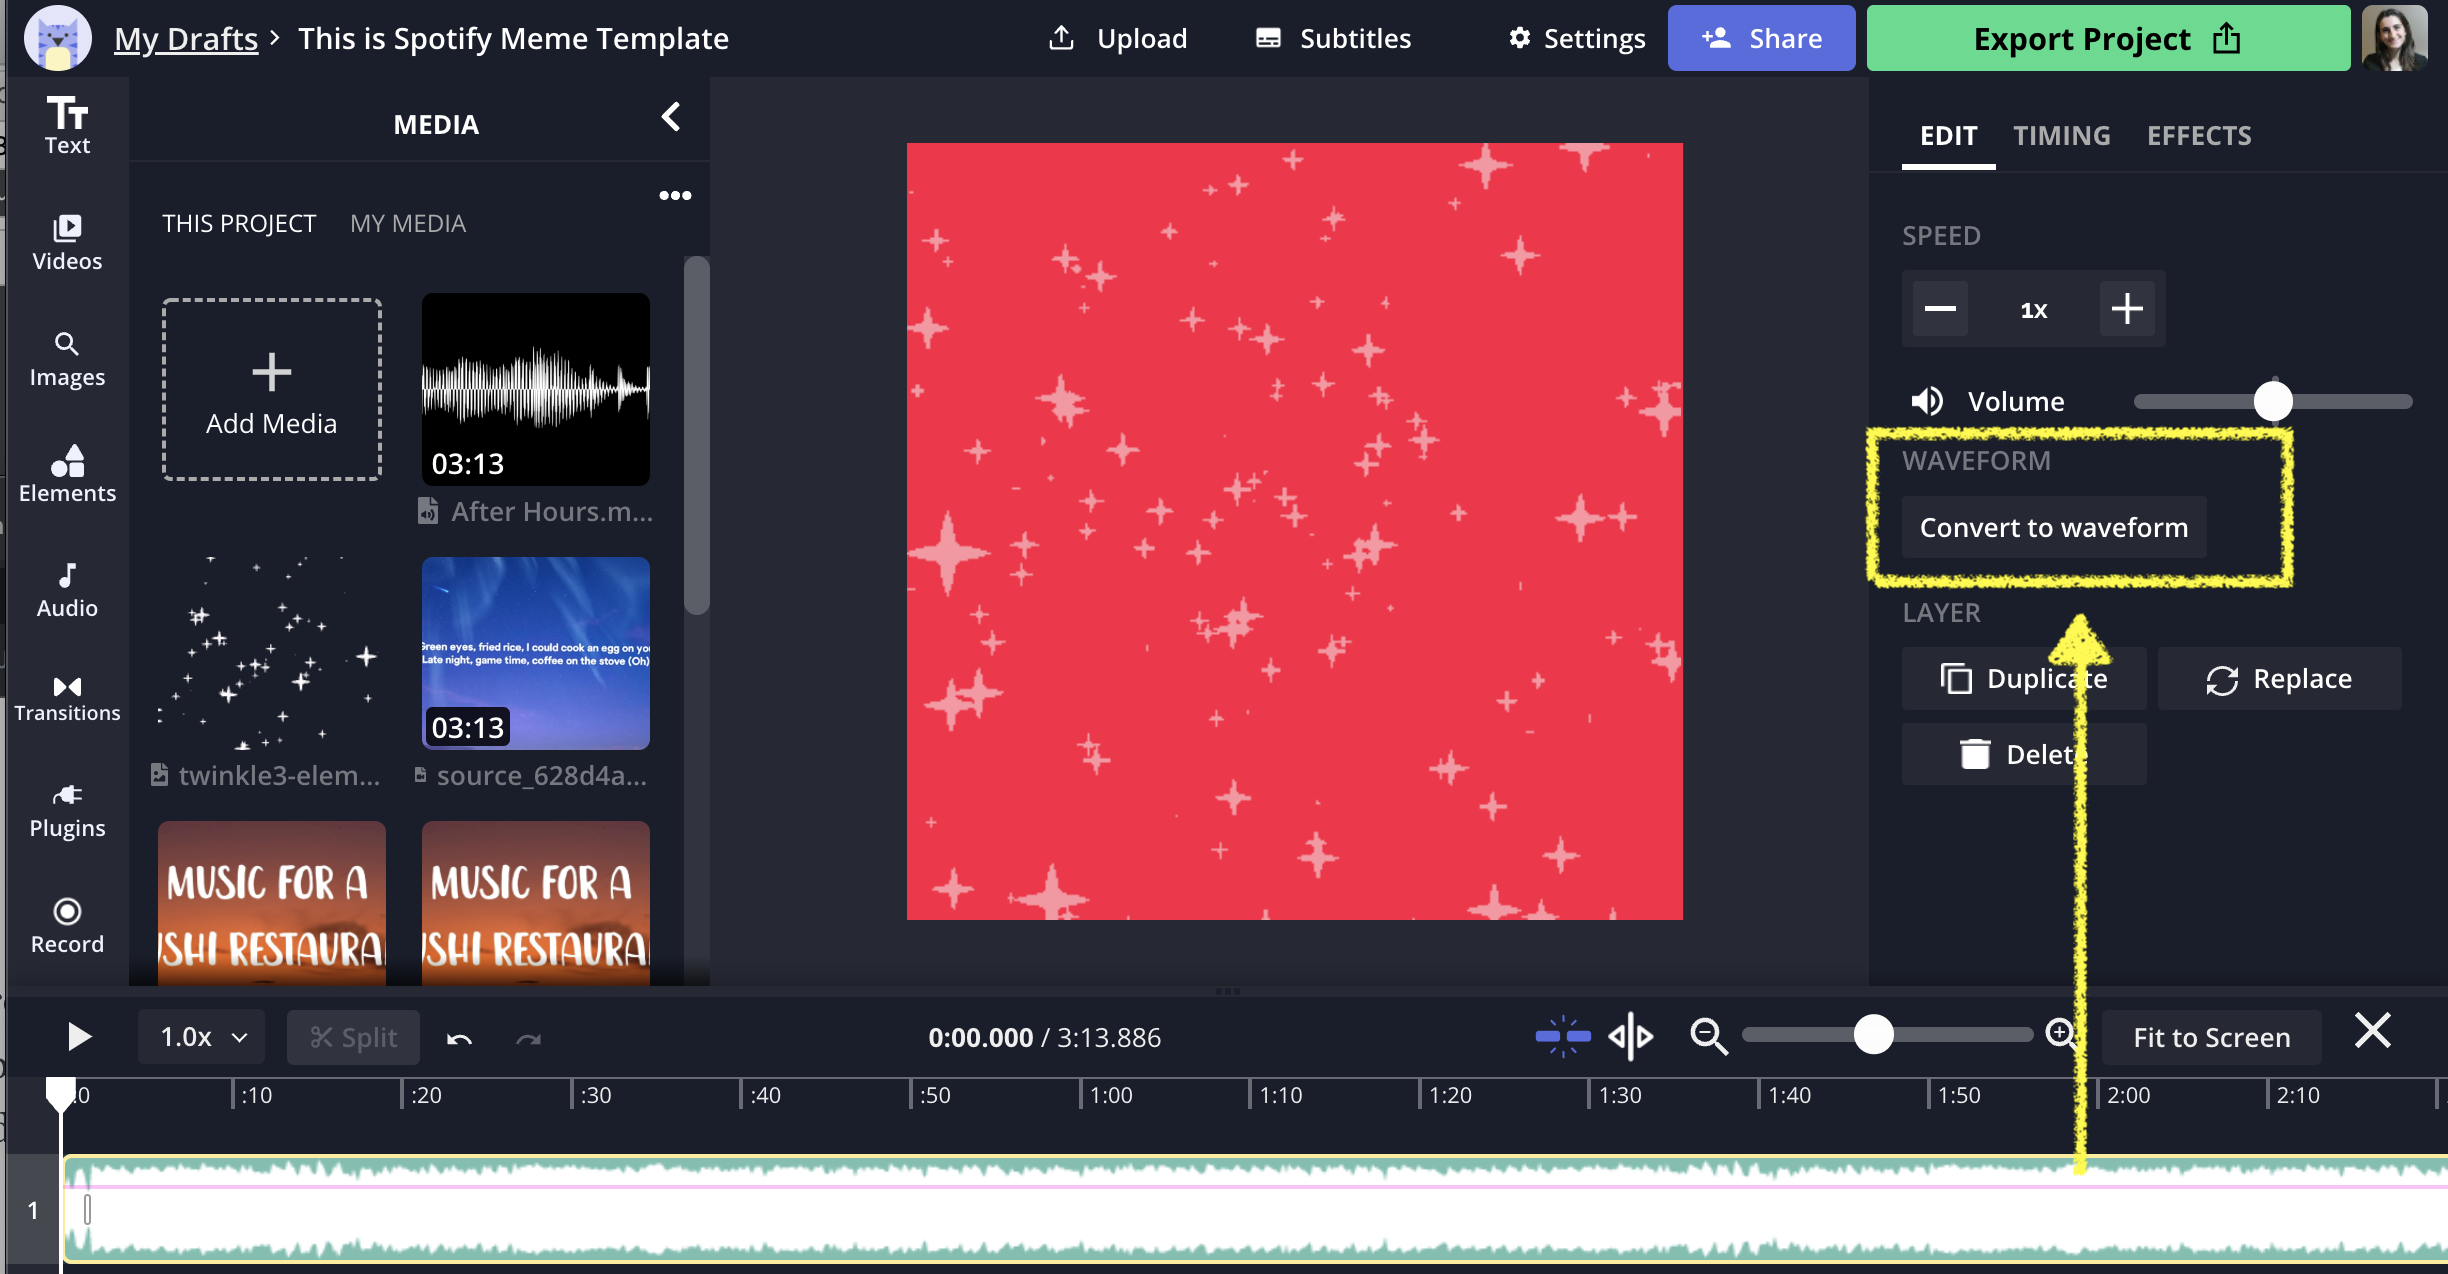2448x1274 pixels.
Task: Open the Plugins panel
Action: click(67, 810)
